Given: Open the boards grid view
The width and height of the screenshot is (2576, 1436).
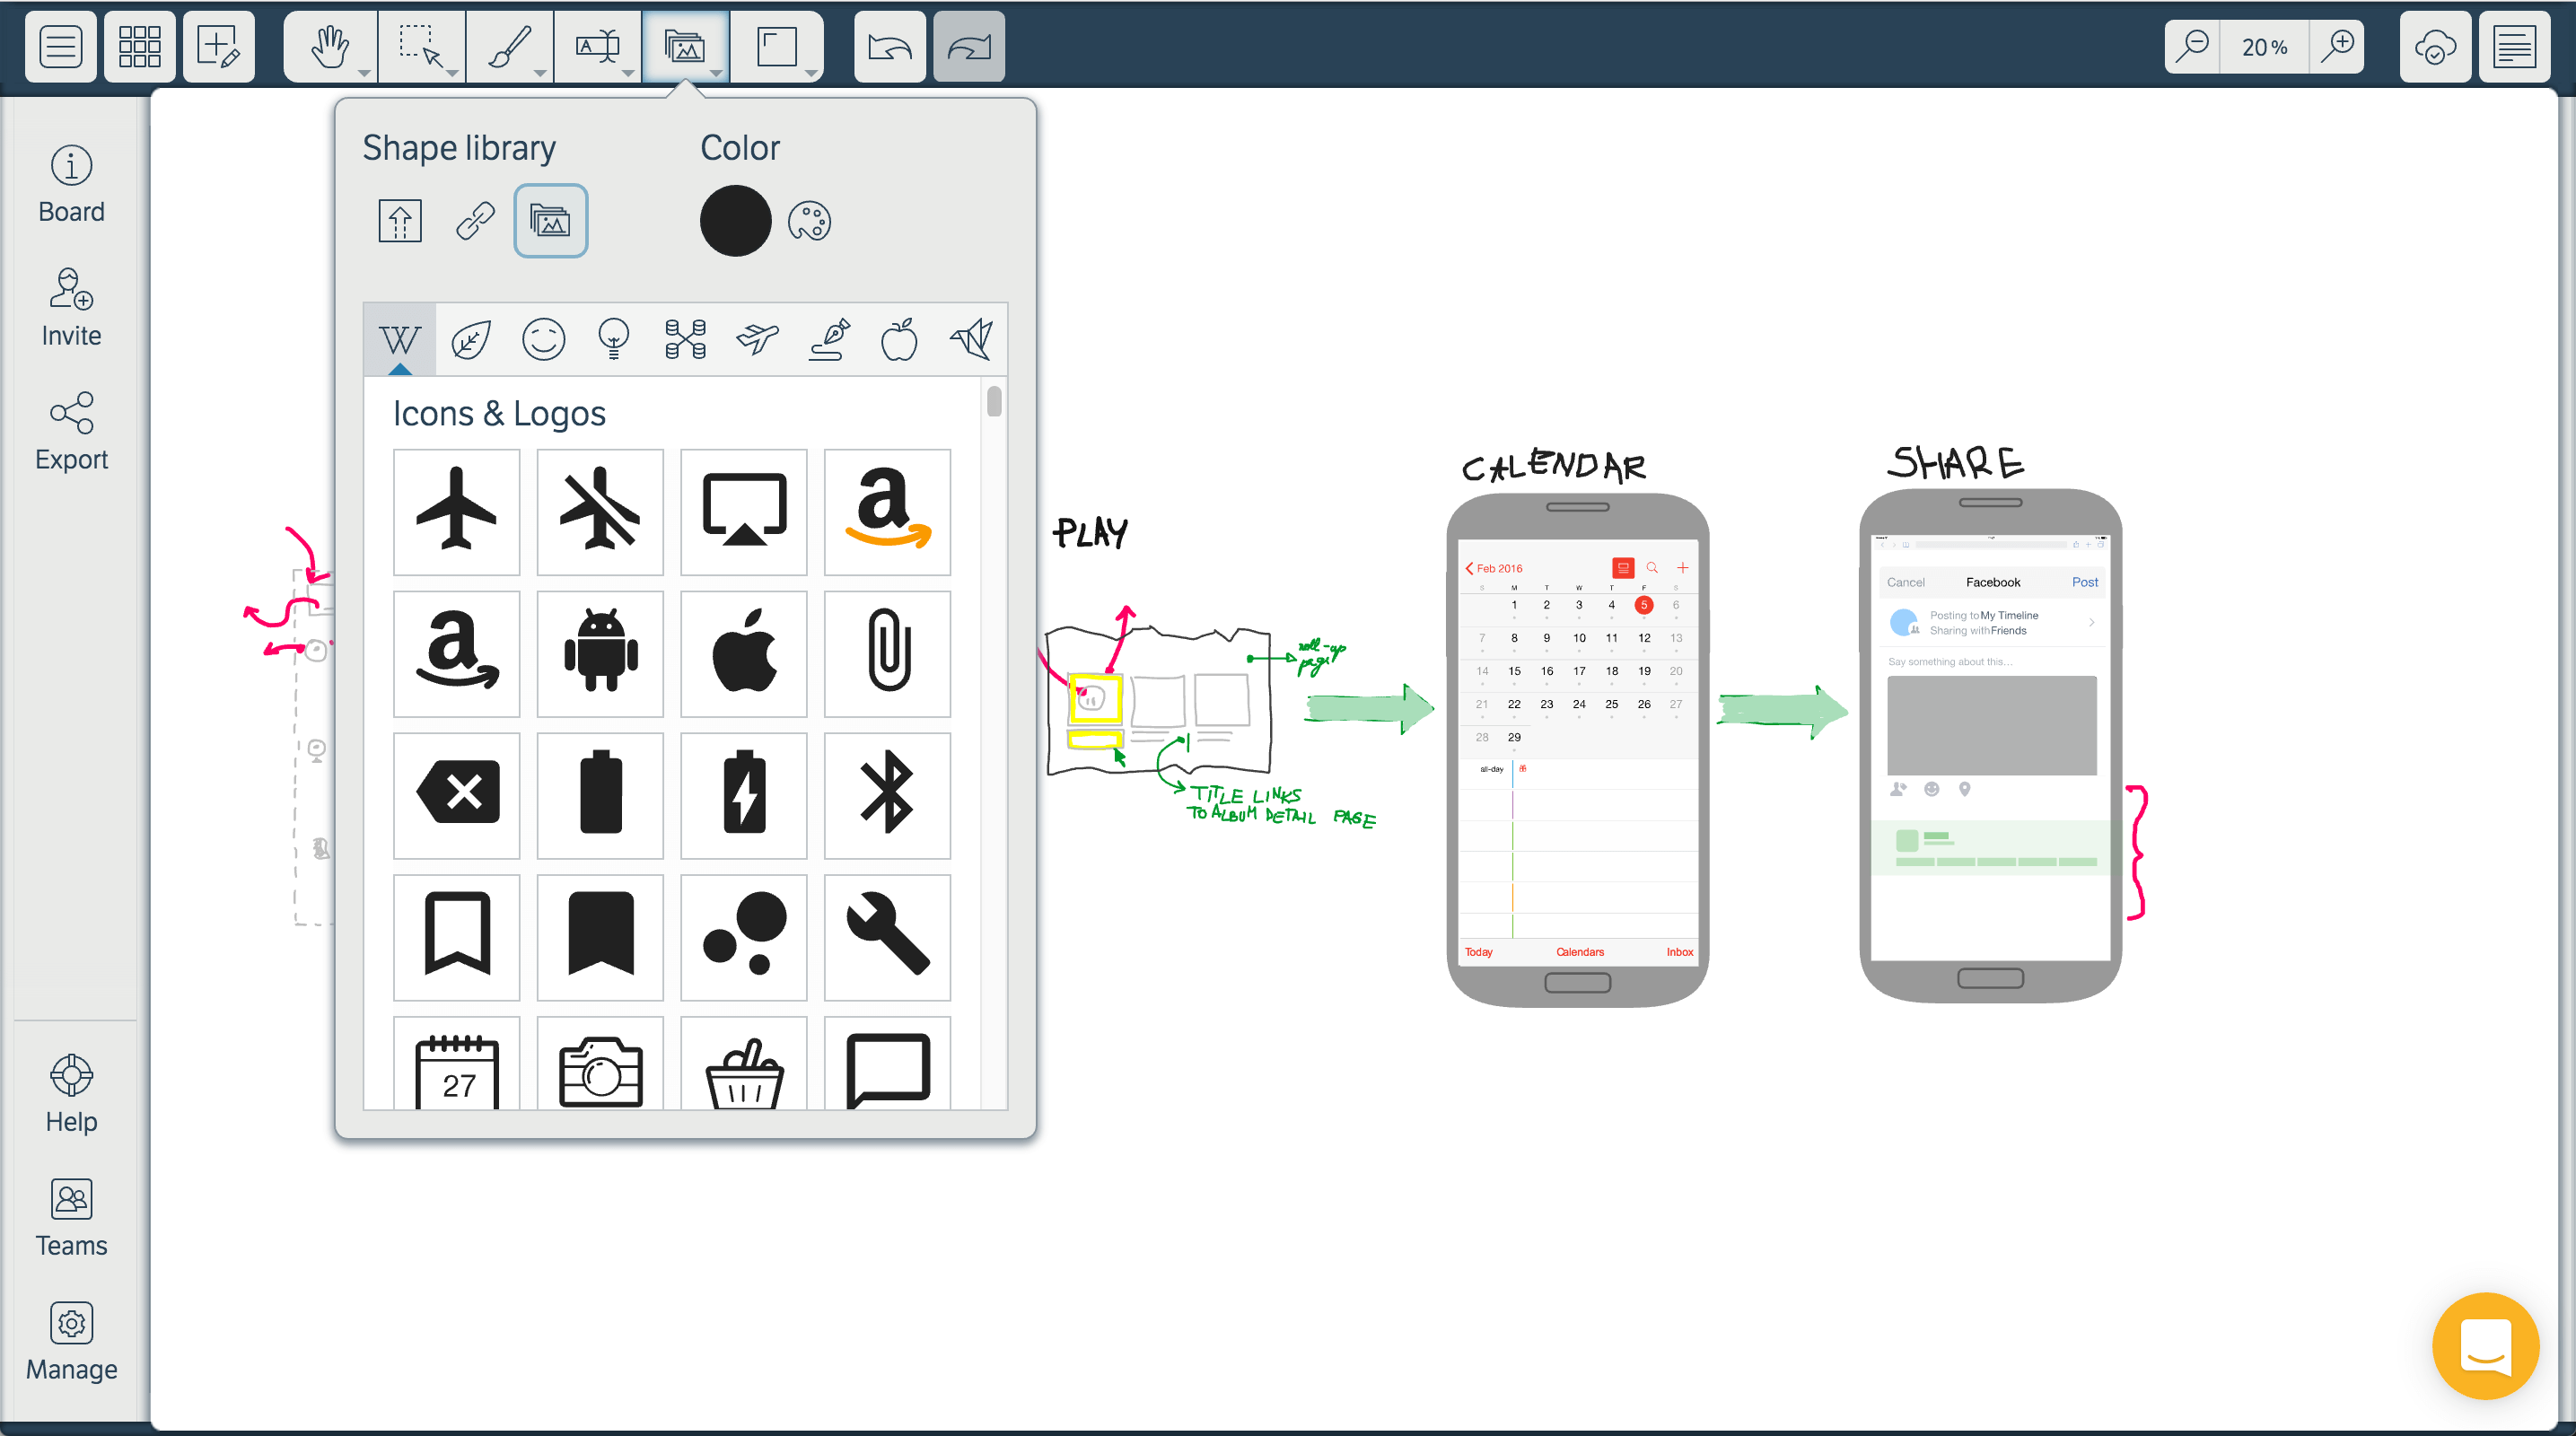Looking at the screenshot, I should 139,47.
